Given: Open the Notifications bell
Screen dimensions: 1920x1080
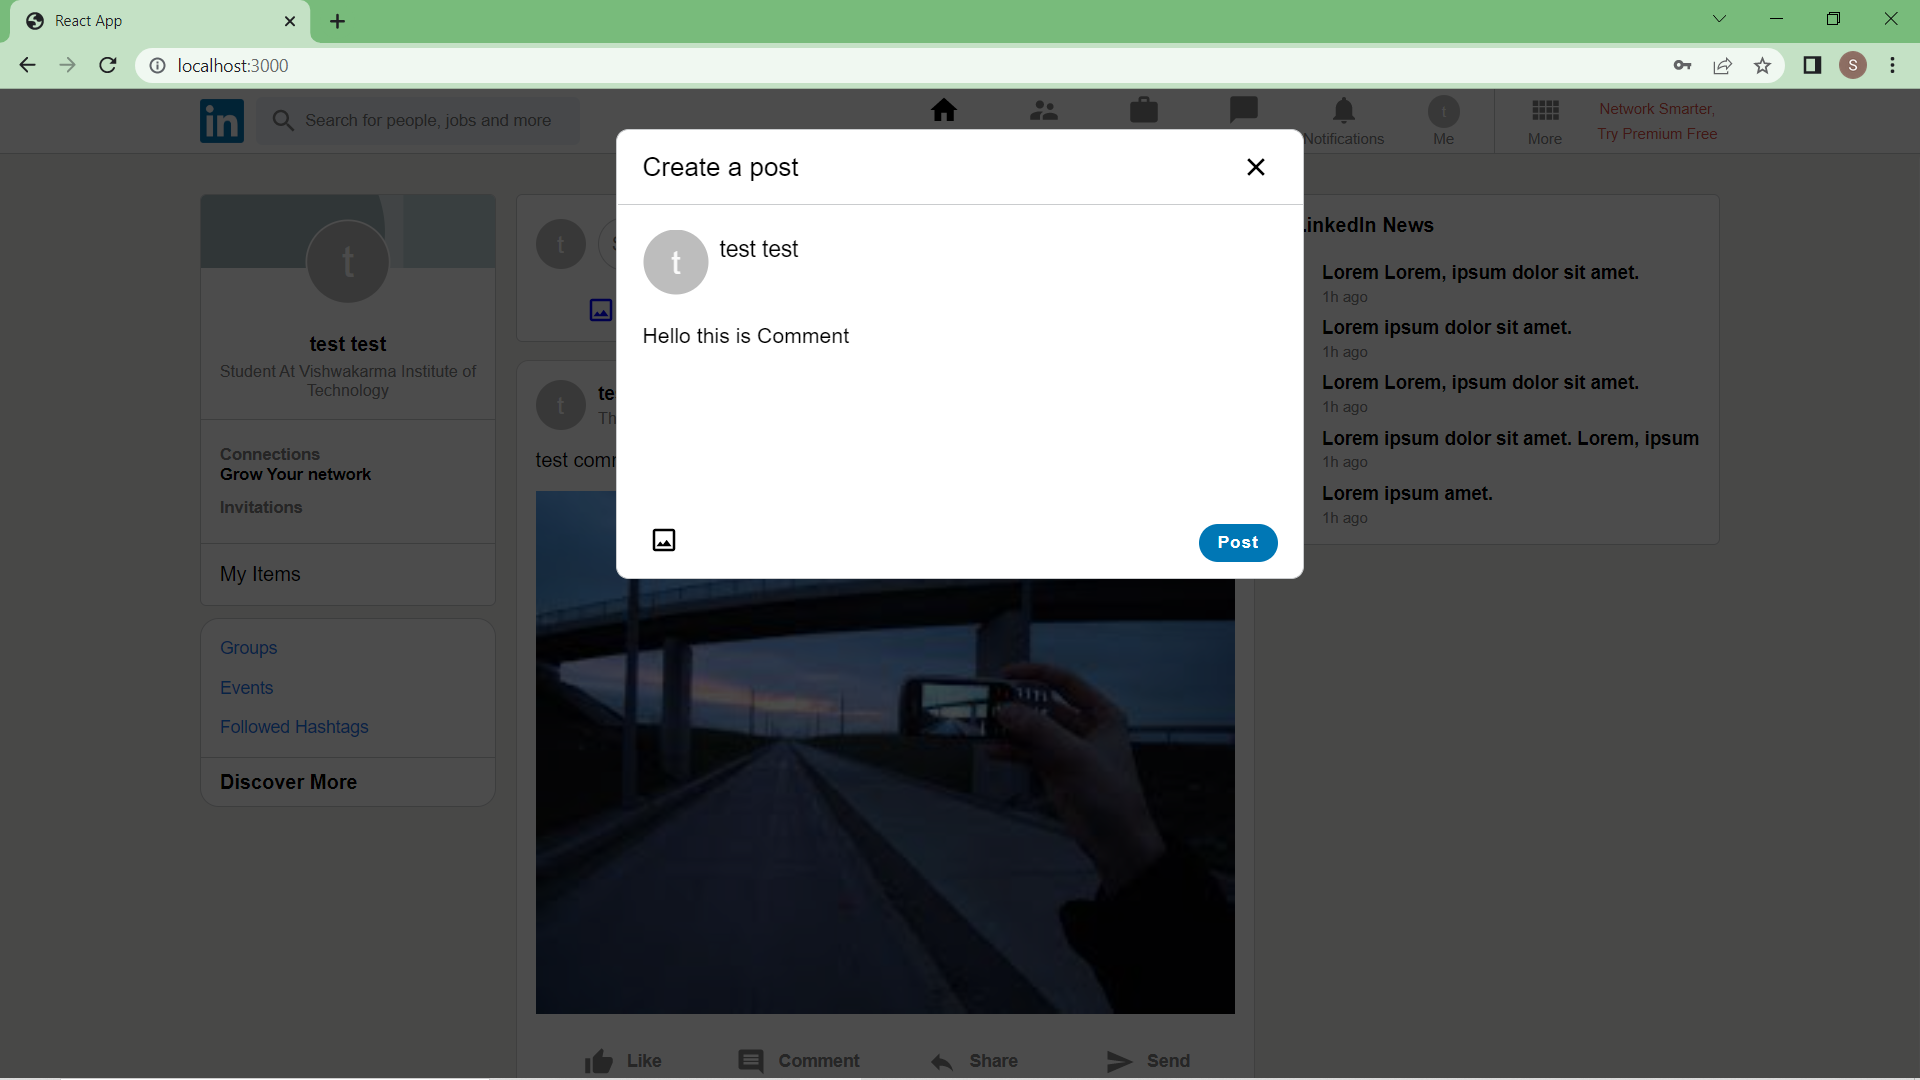Looking at the screenshot, I should [x=1343, y=110].
